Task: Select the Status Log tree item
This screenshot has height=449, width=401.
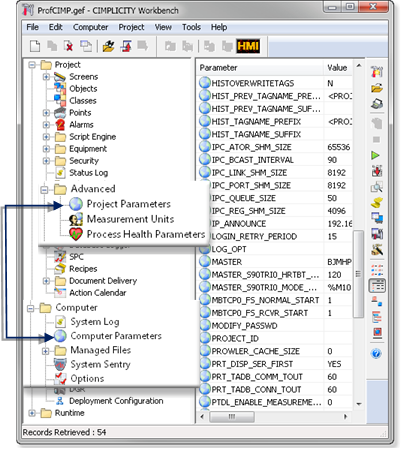Action: click(88, 173)
